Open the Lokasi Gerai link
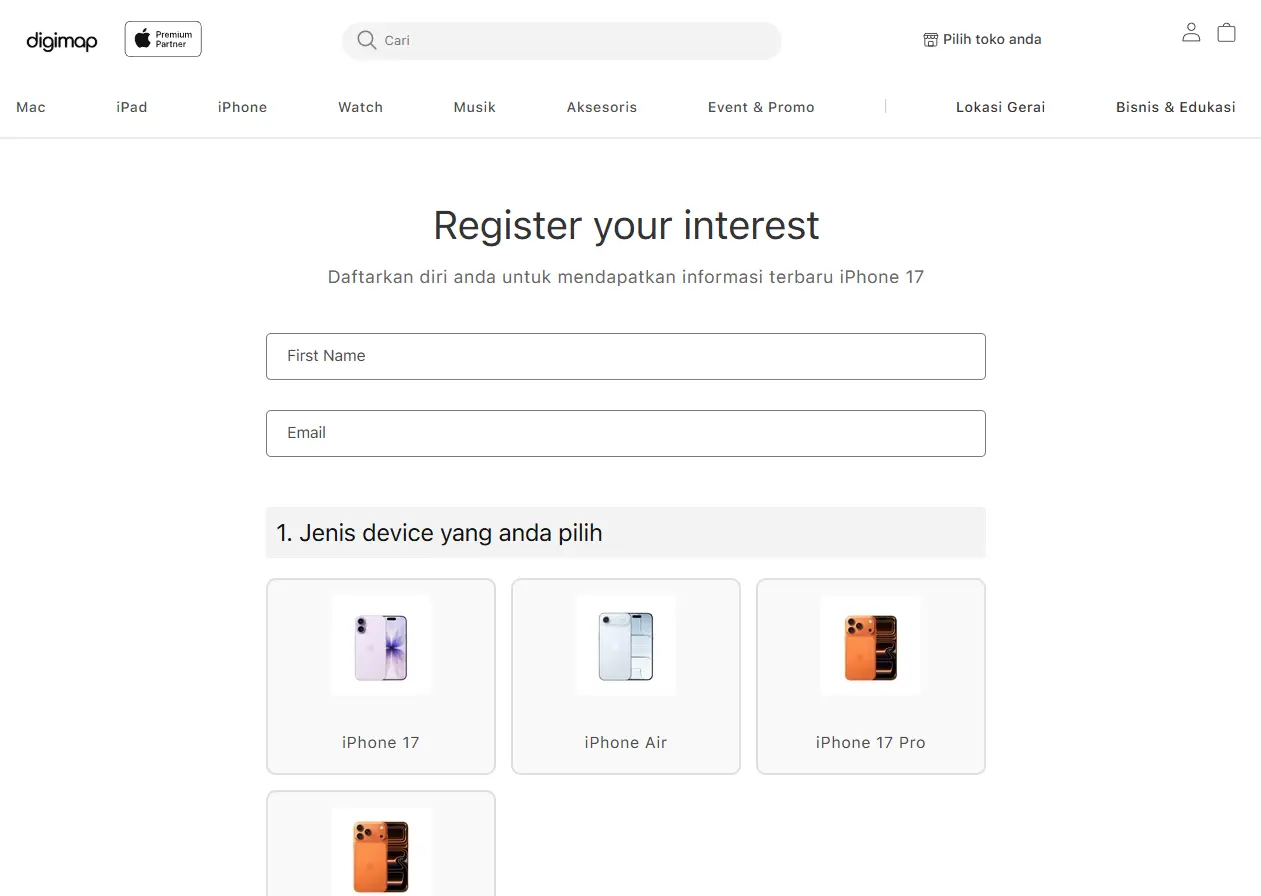Screen dimensions: 1261x896 tap(1000, 107)
